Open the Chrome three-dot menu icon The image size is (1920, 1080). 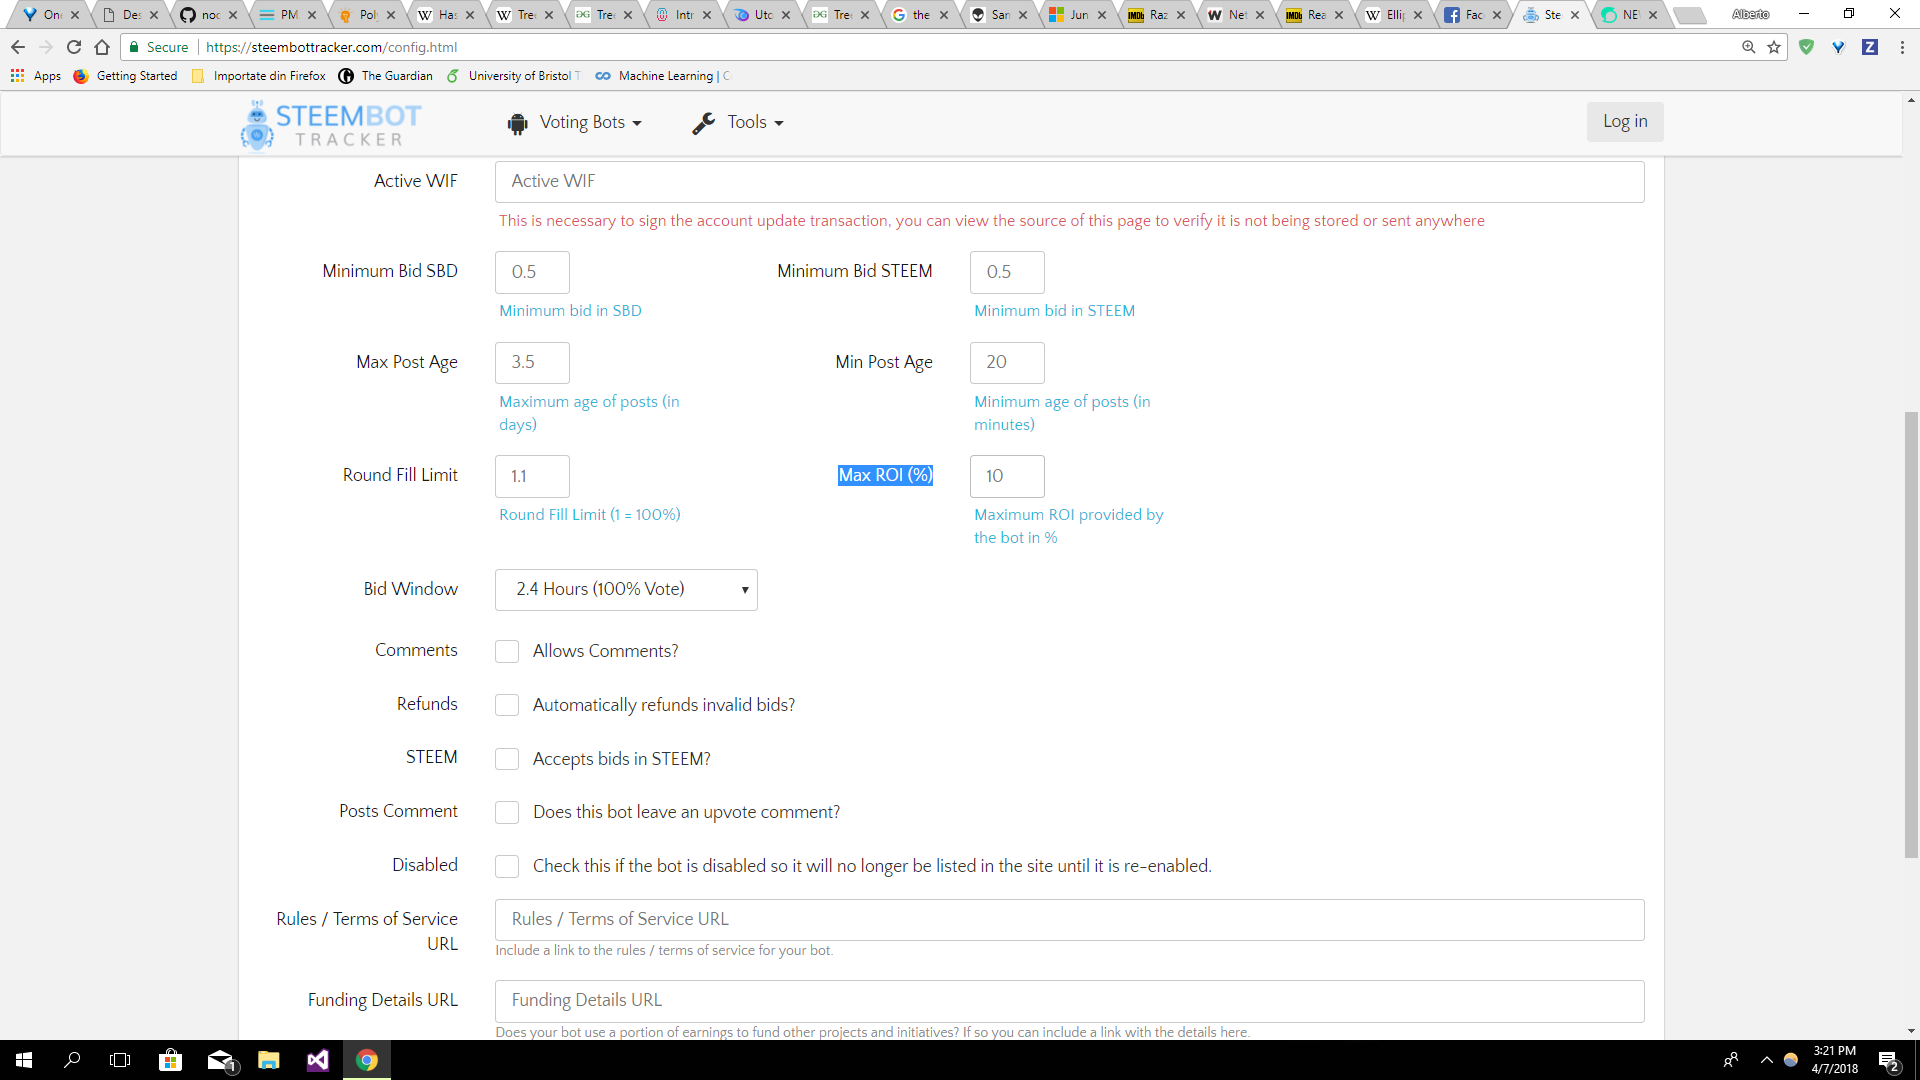[1902, 47]
